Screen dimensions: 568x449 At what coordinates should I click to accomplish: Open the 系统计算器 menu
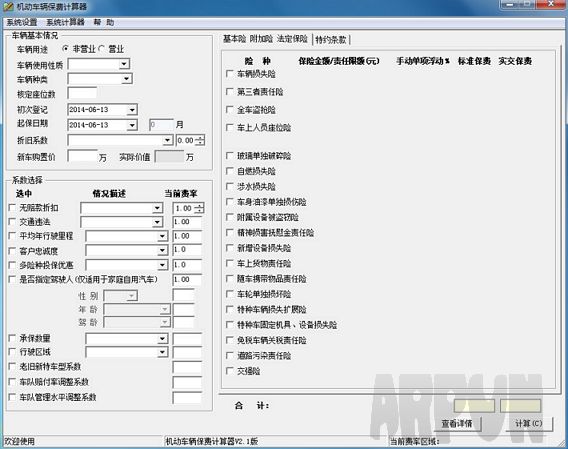[65, 22]
